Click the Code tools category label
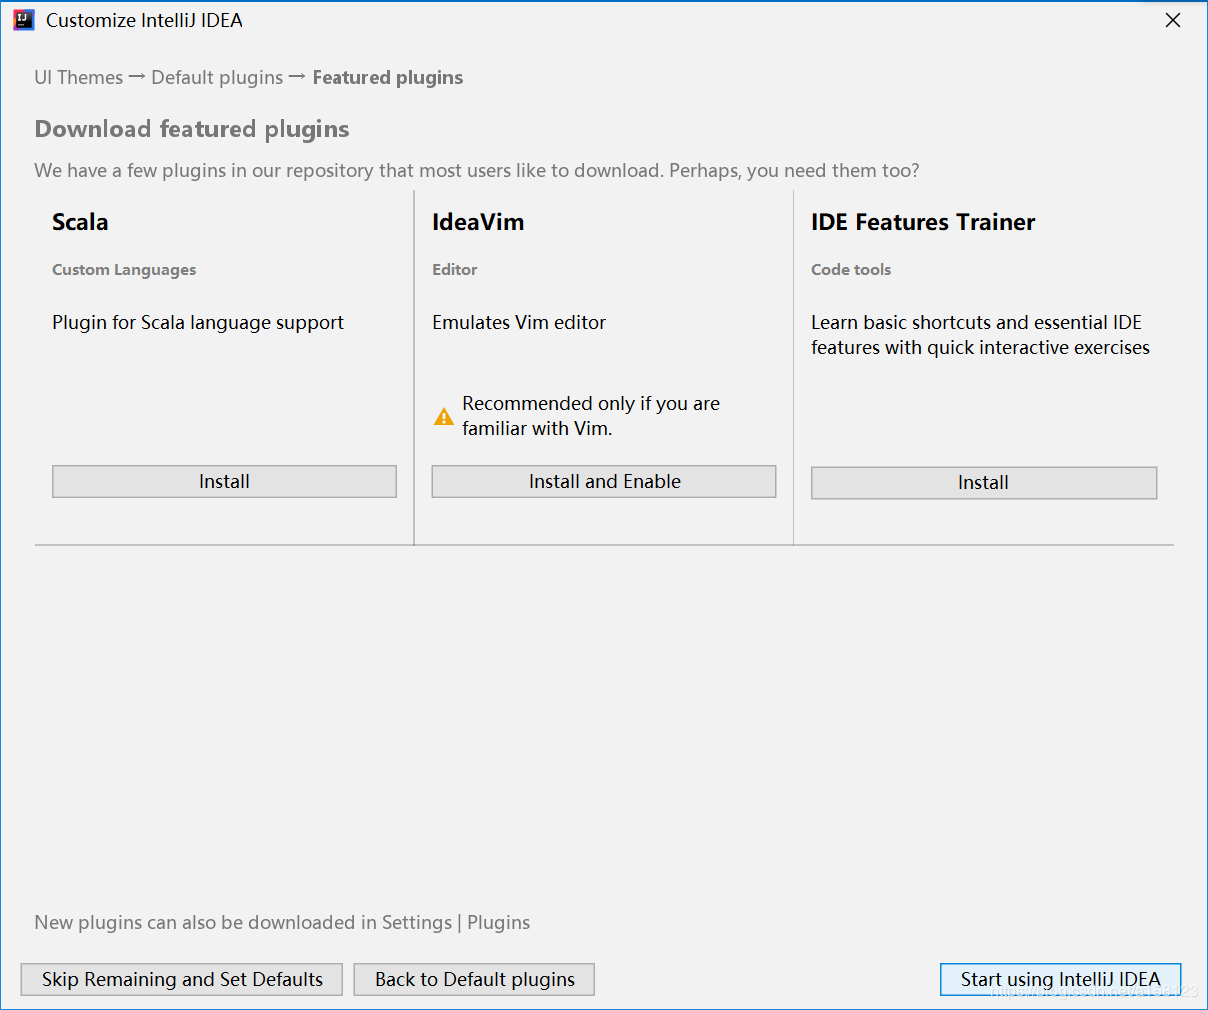 click(x=851, y=270)
